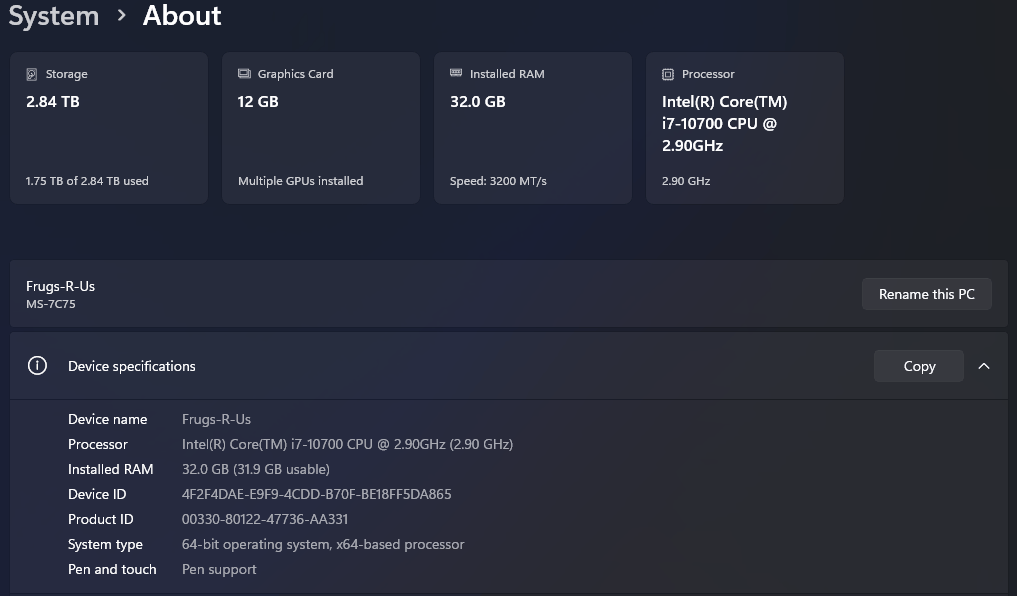Click the '2.90 GHz' text in Processor card

tap(686, 181)
